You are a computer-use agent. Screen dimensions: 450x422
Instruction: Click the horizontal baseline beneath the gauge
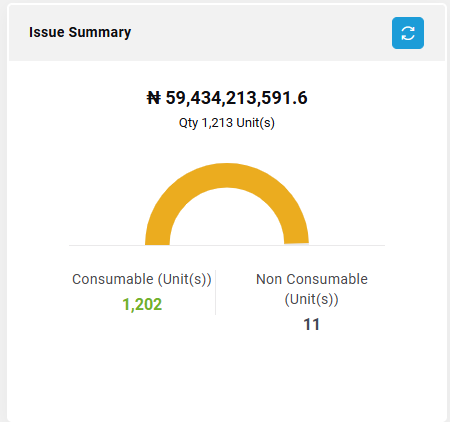point(227,245)
